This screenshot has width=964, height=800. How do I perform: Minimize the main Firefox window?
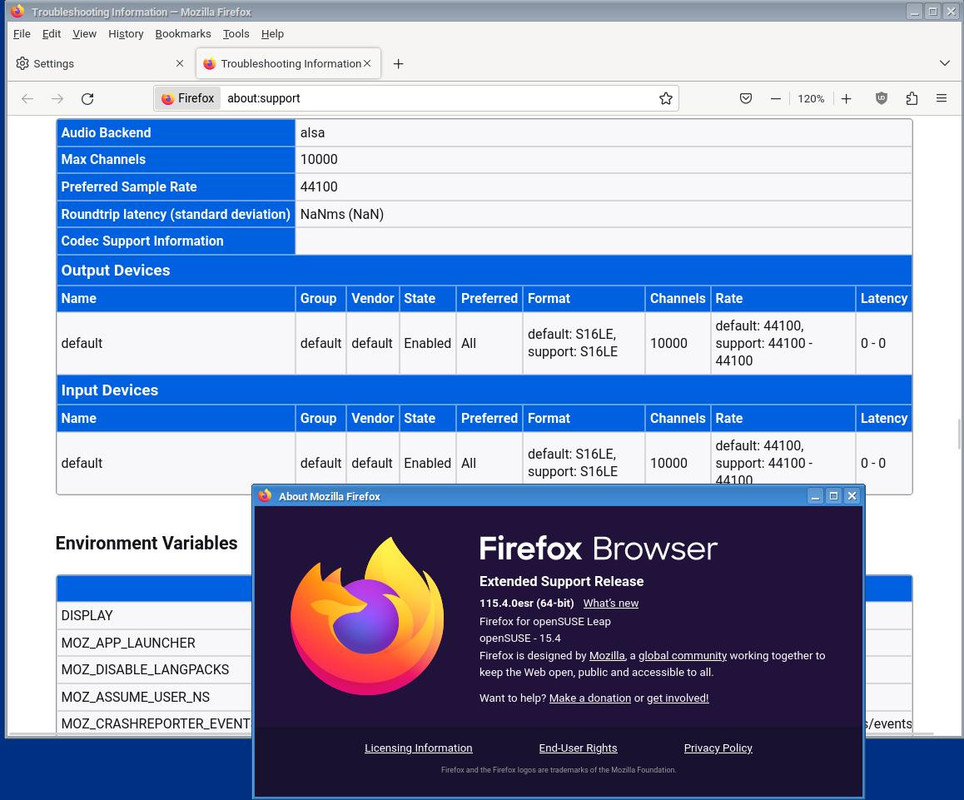pos(914,12)
